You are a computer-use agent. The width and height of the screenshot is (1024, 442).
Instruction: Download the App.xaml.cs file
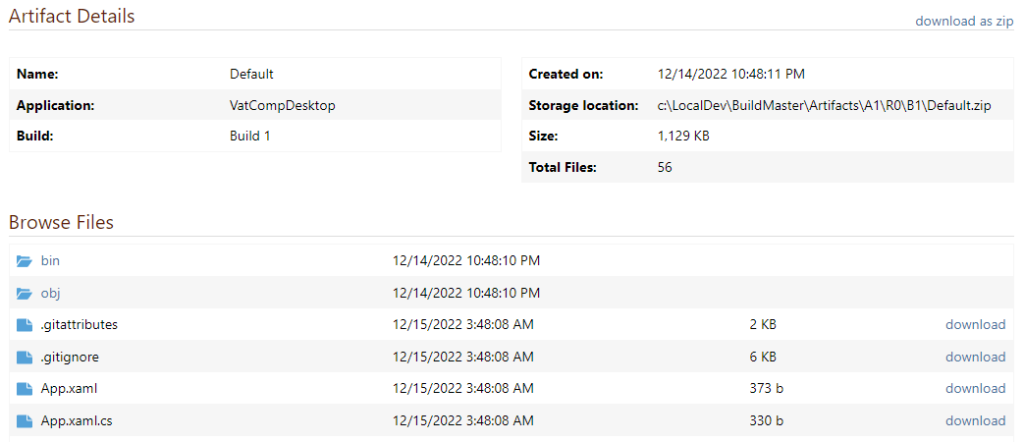(975, 421)
